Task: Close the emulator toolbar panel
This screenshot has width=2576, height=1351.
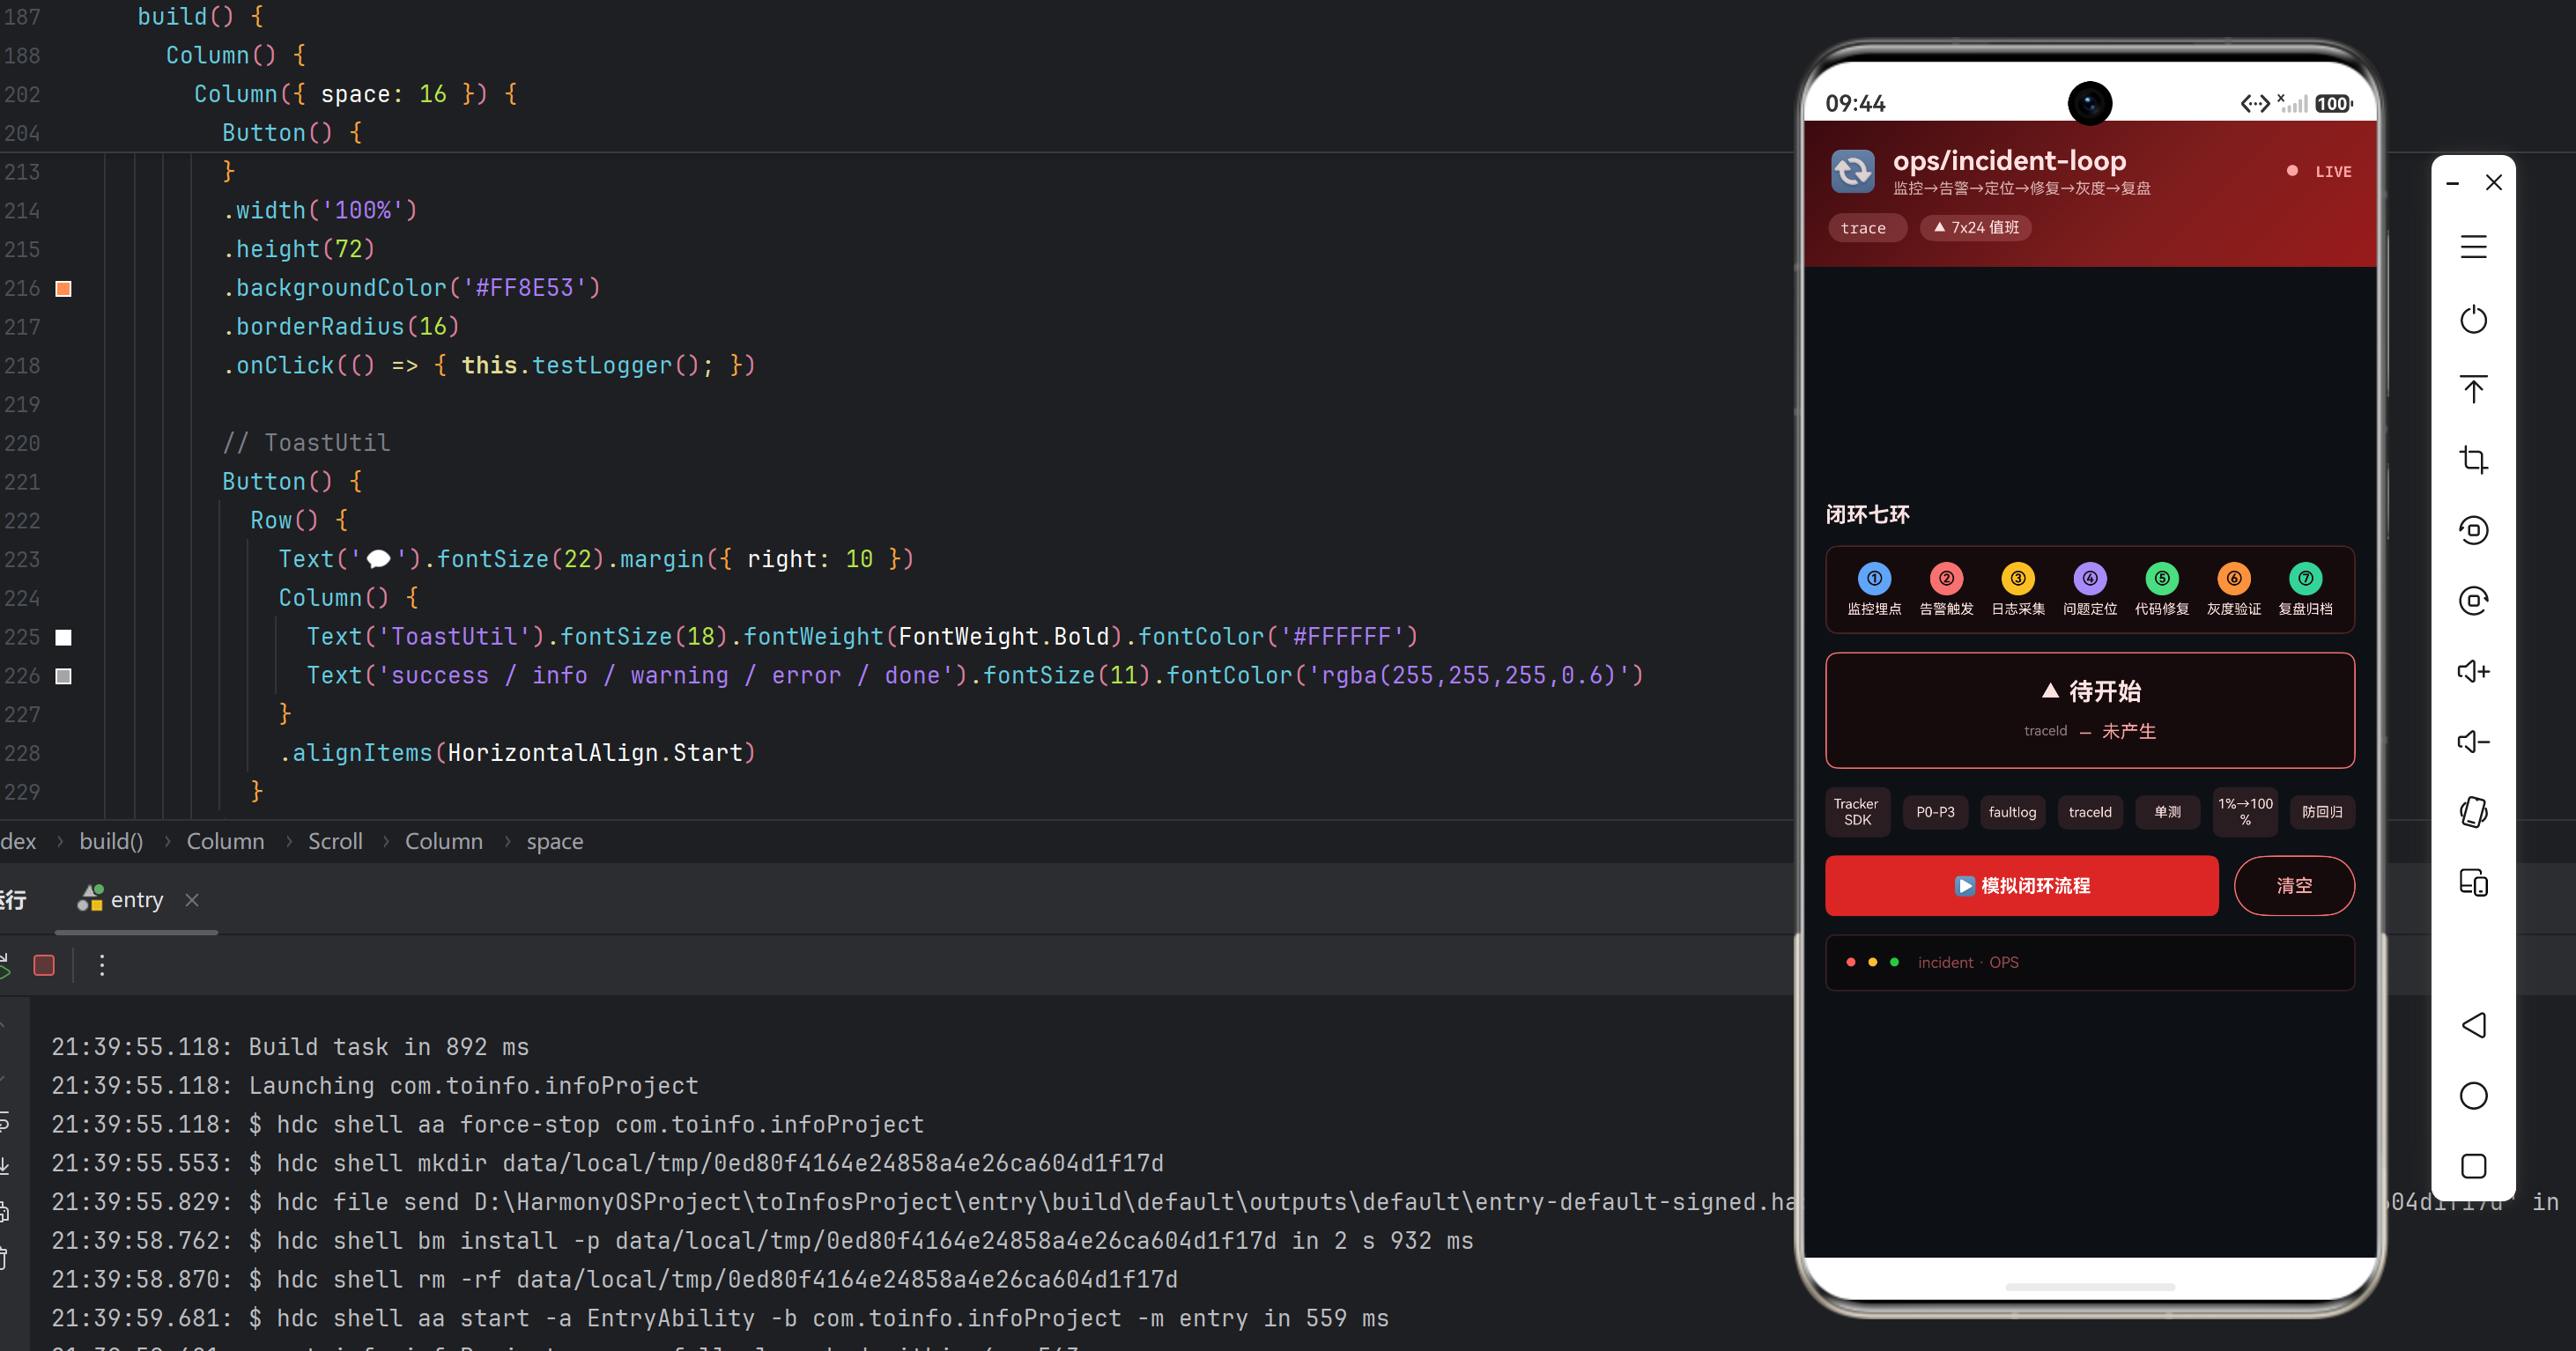Action: pos(2493,182)
